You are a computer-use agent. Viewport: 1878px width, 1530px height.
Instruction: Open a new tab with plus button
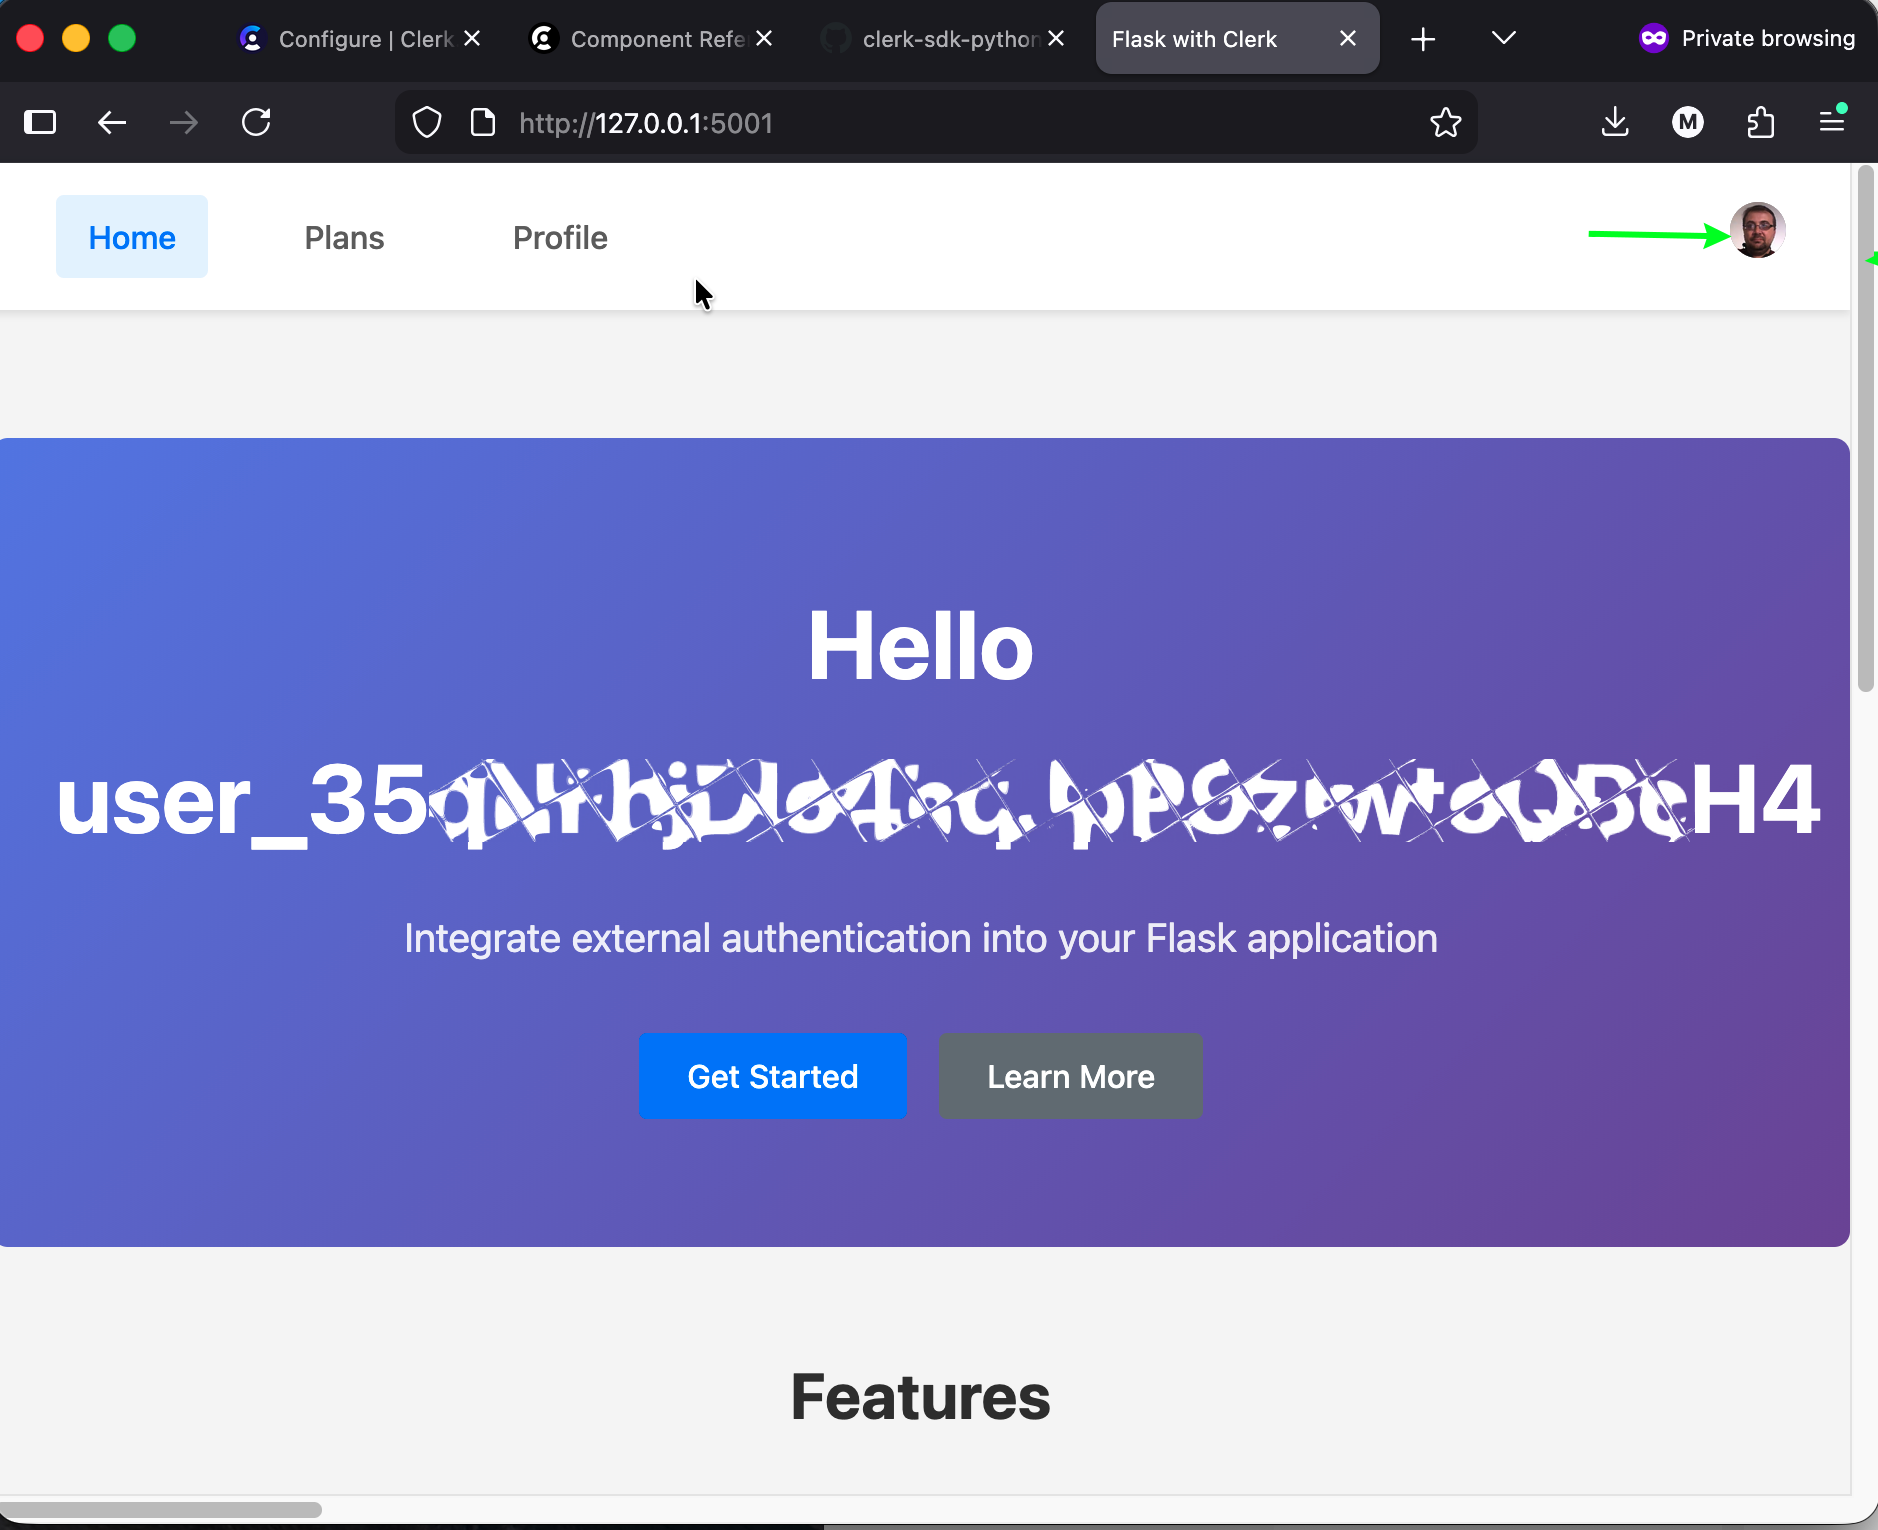1423,39
